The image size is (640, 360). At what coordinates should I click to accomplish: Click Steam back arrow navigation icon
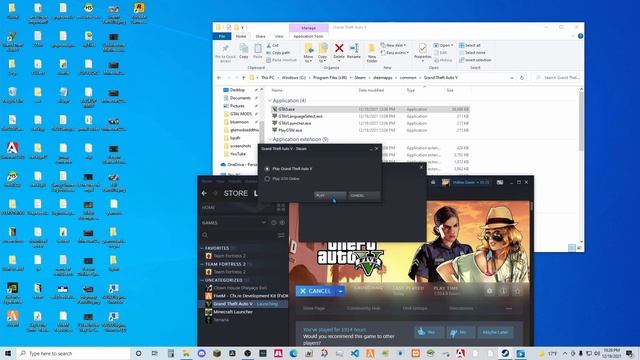coord(204,193)
